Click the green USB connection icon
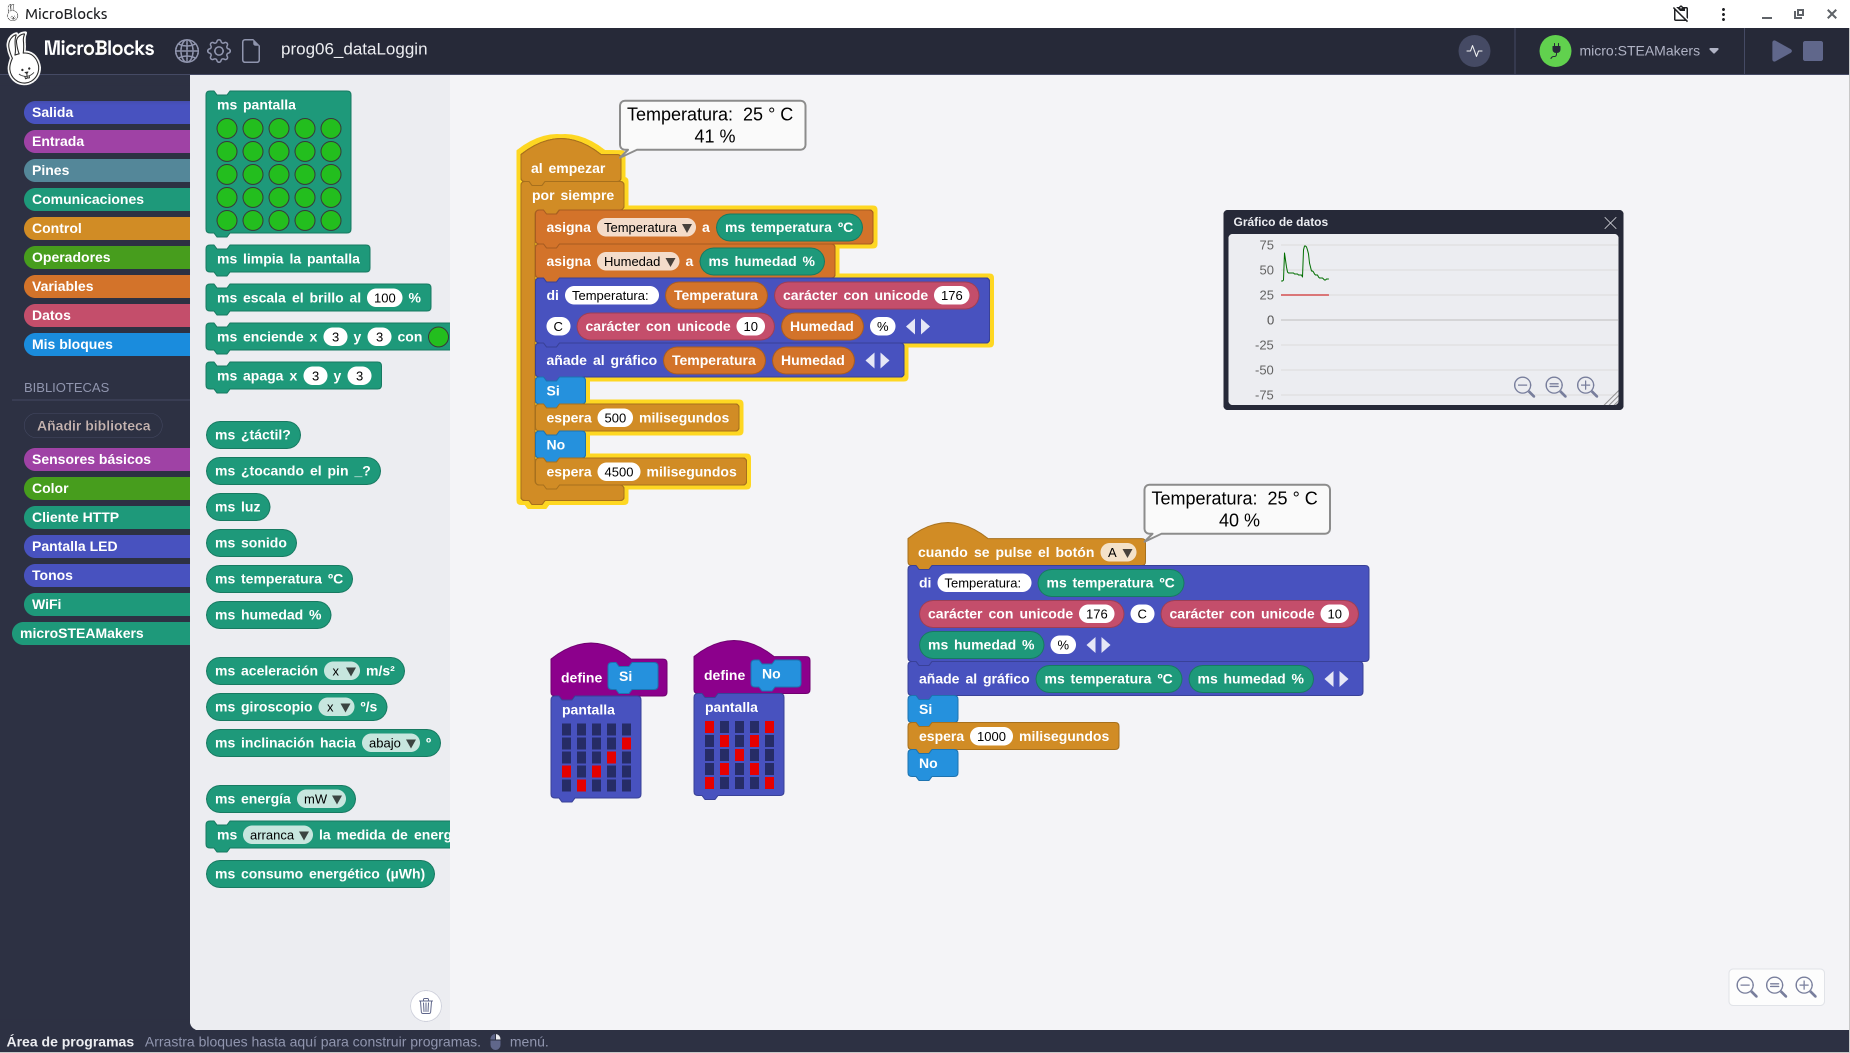Image resolution: width=1850 pixels, height=1053 pixels. 1555,51
